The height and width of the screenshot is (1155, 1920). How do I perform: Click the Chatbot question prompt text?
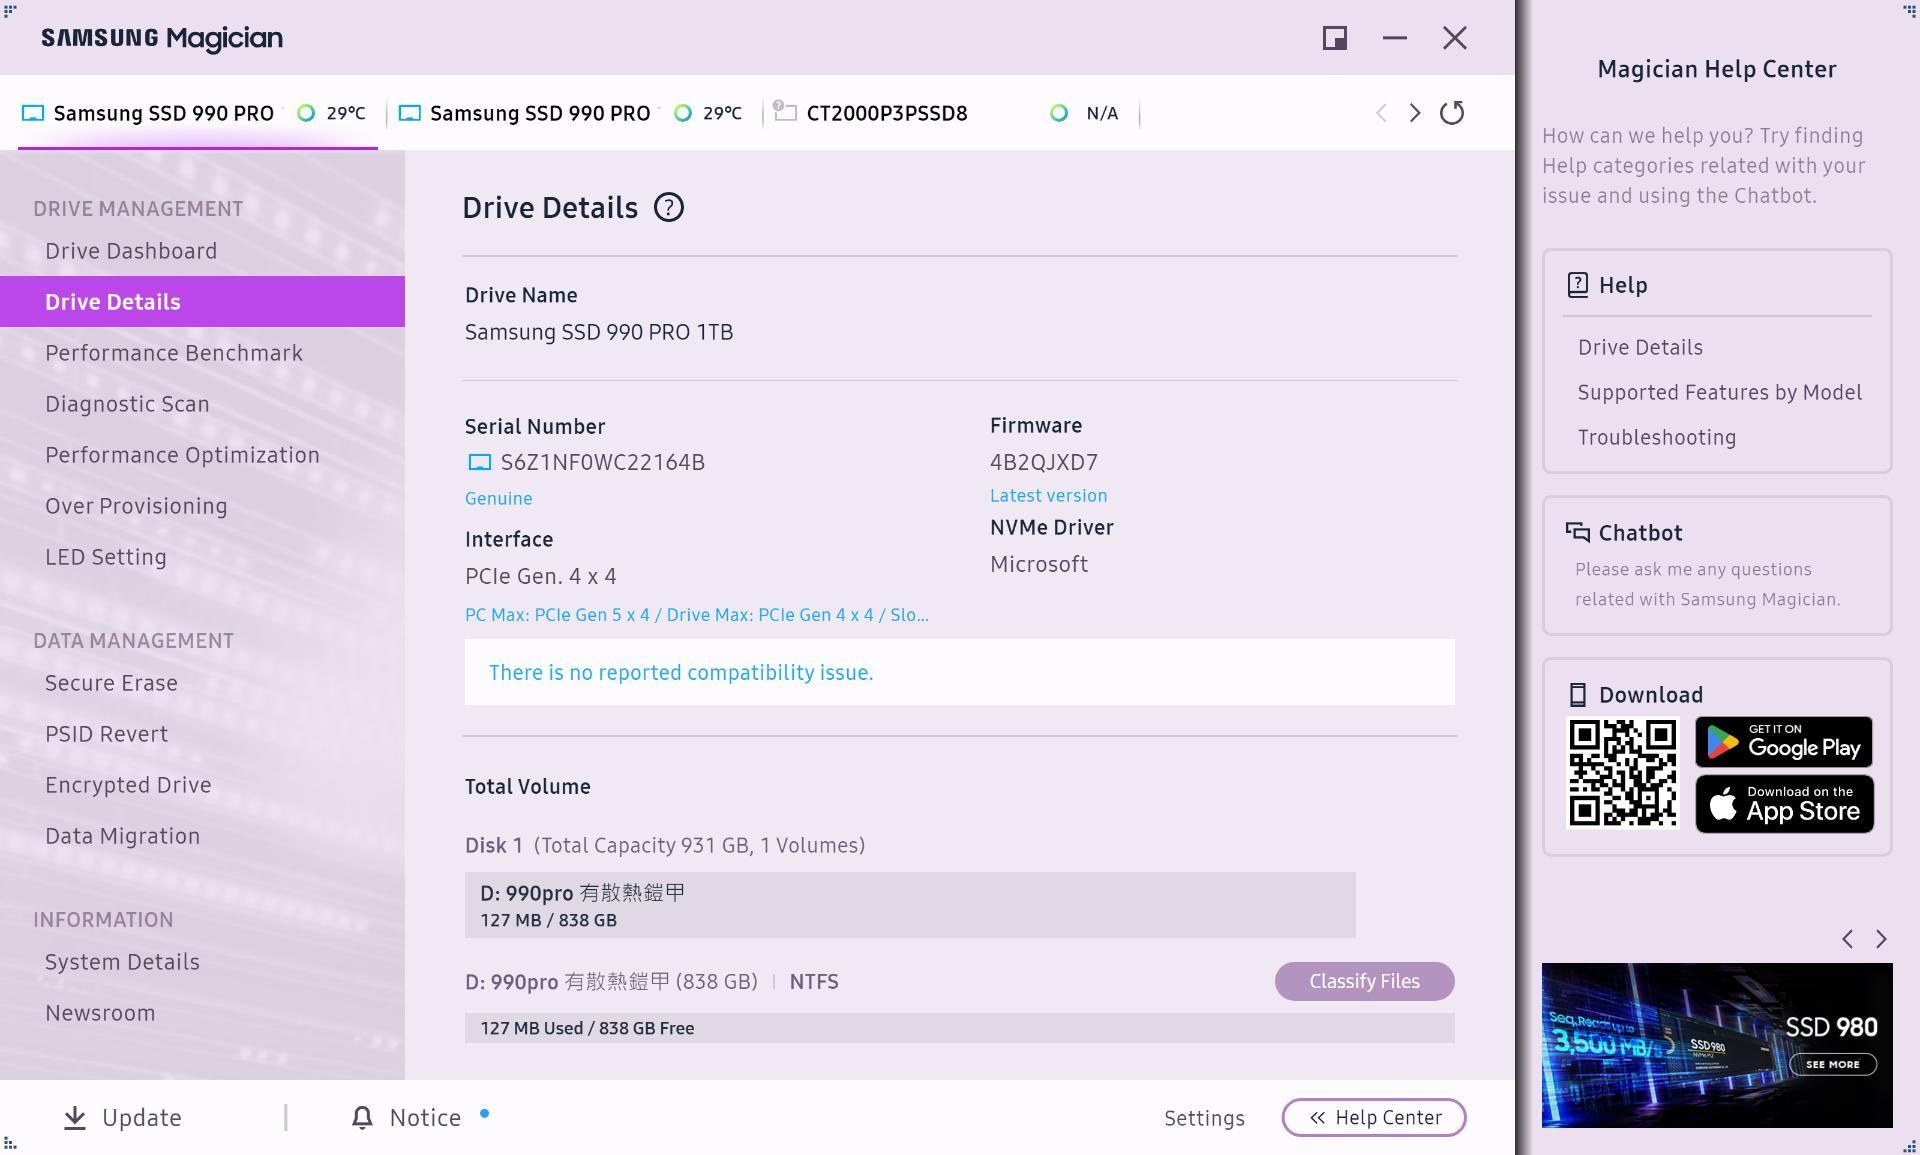click(x=1707, y=584)
